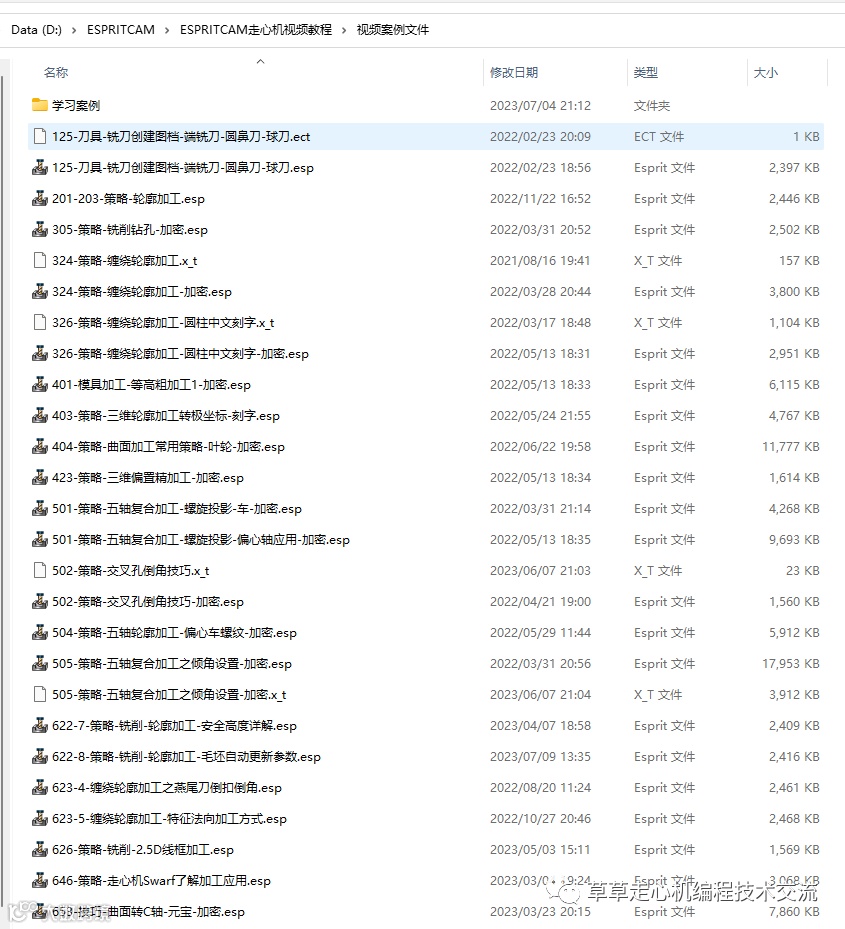Click the Esprit icon of 622-7 安全高度详解.esp
Image resolution: width=845 pixels, height=929 pixels.
point(40,726)
